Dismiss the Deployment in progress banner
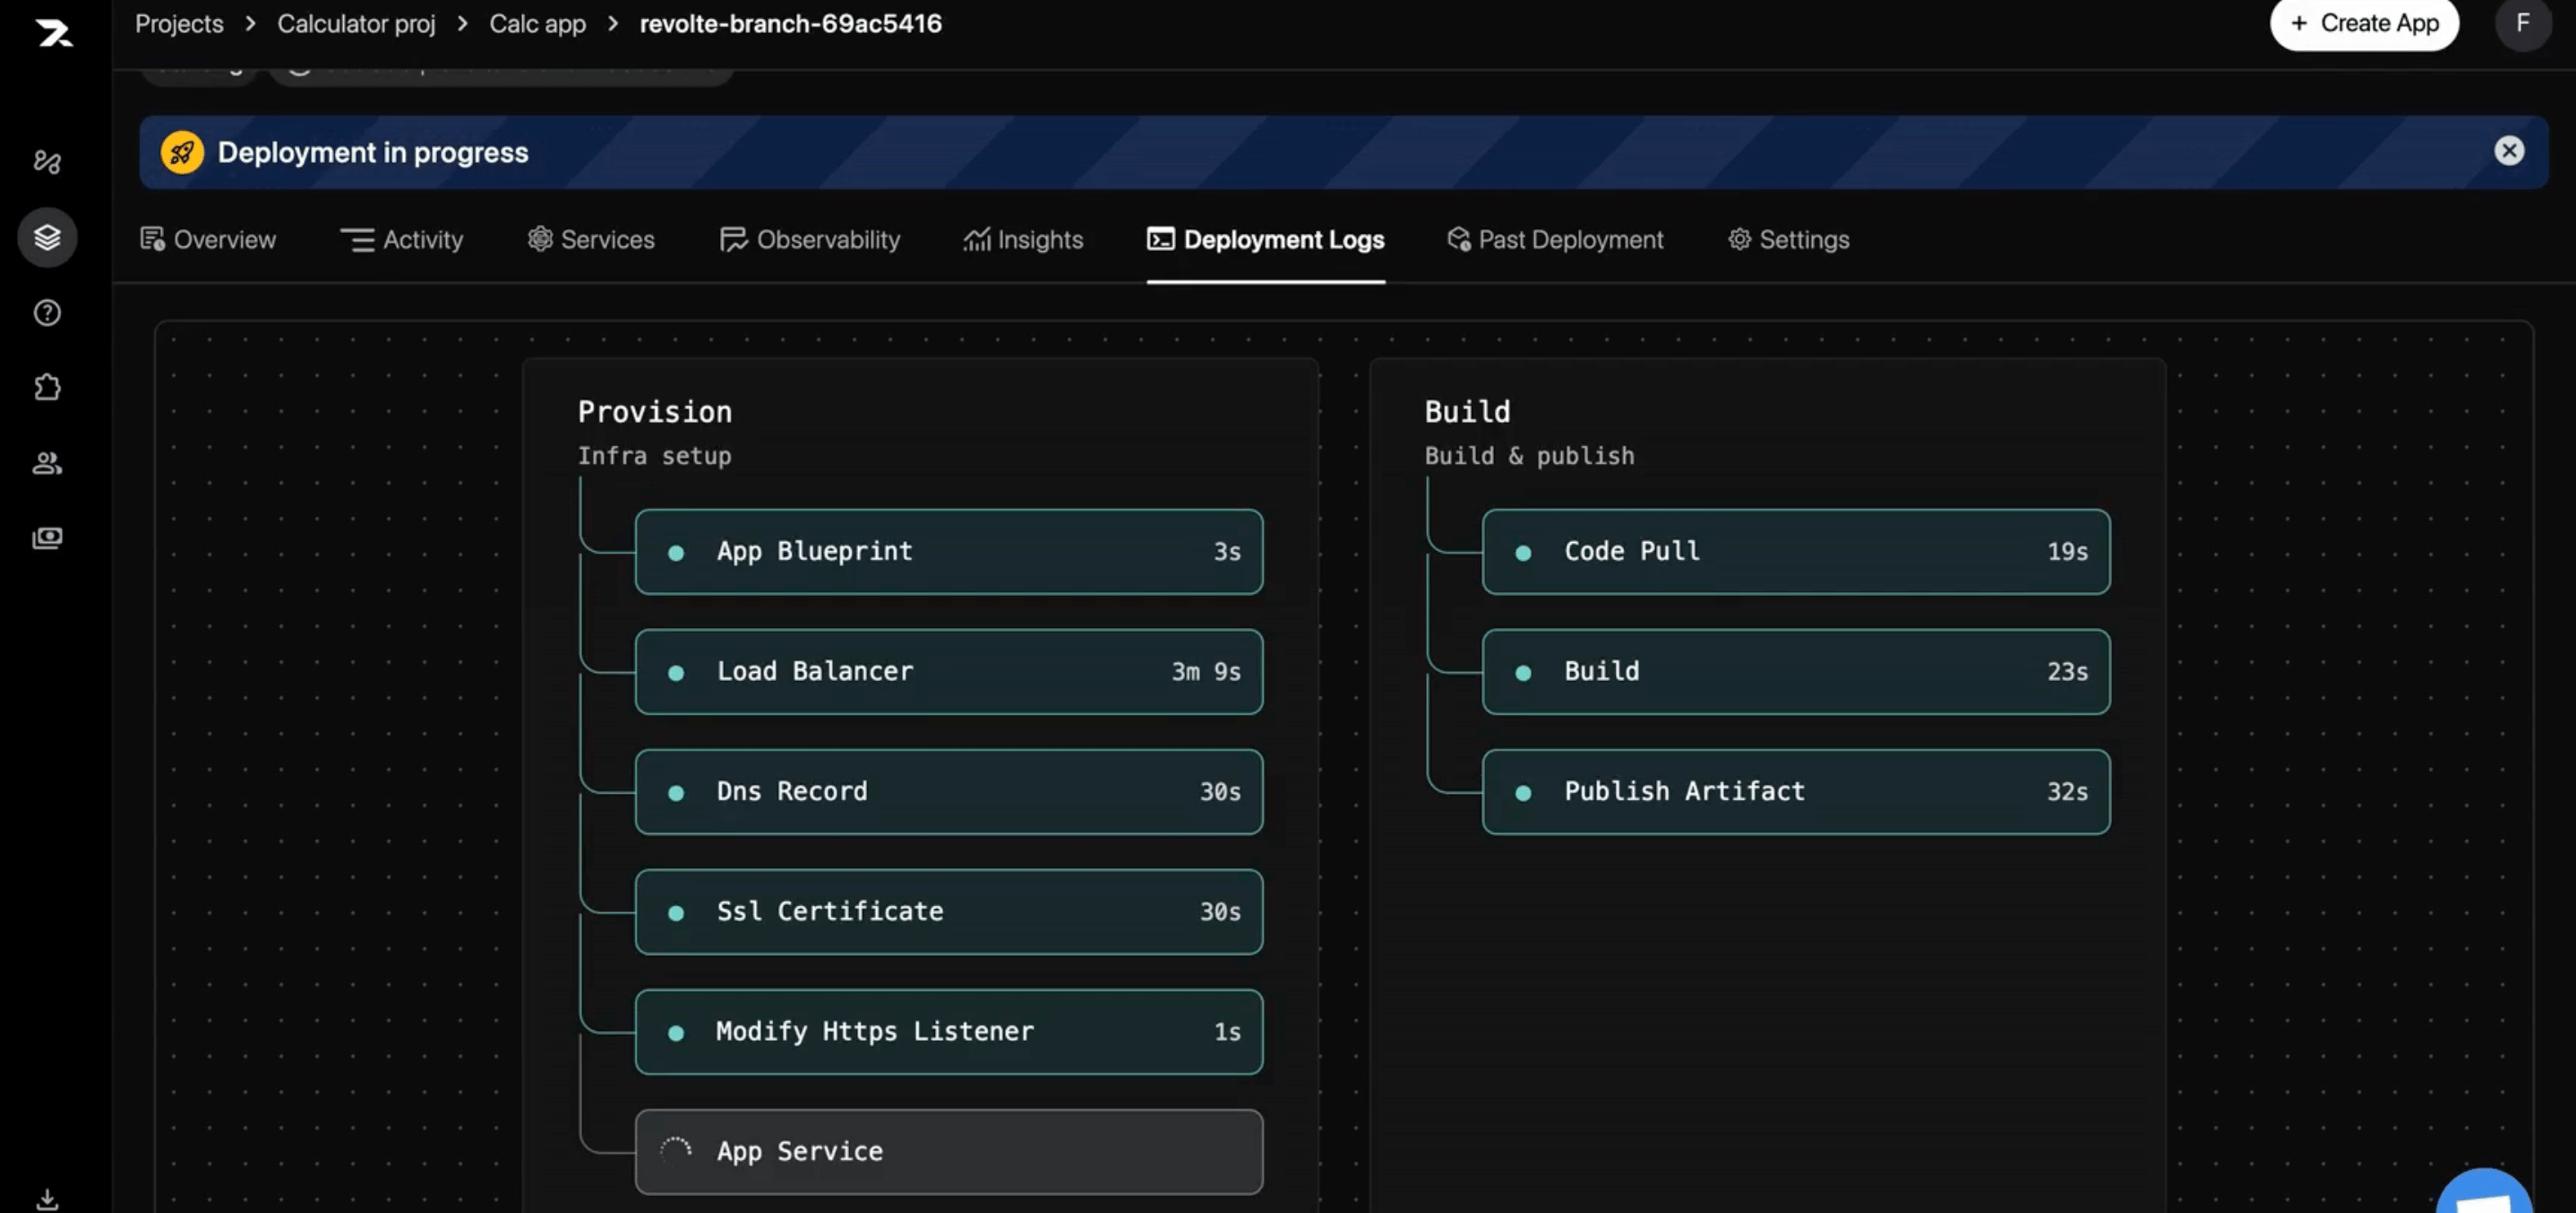 [2508, 151]
